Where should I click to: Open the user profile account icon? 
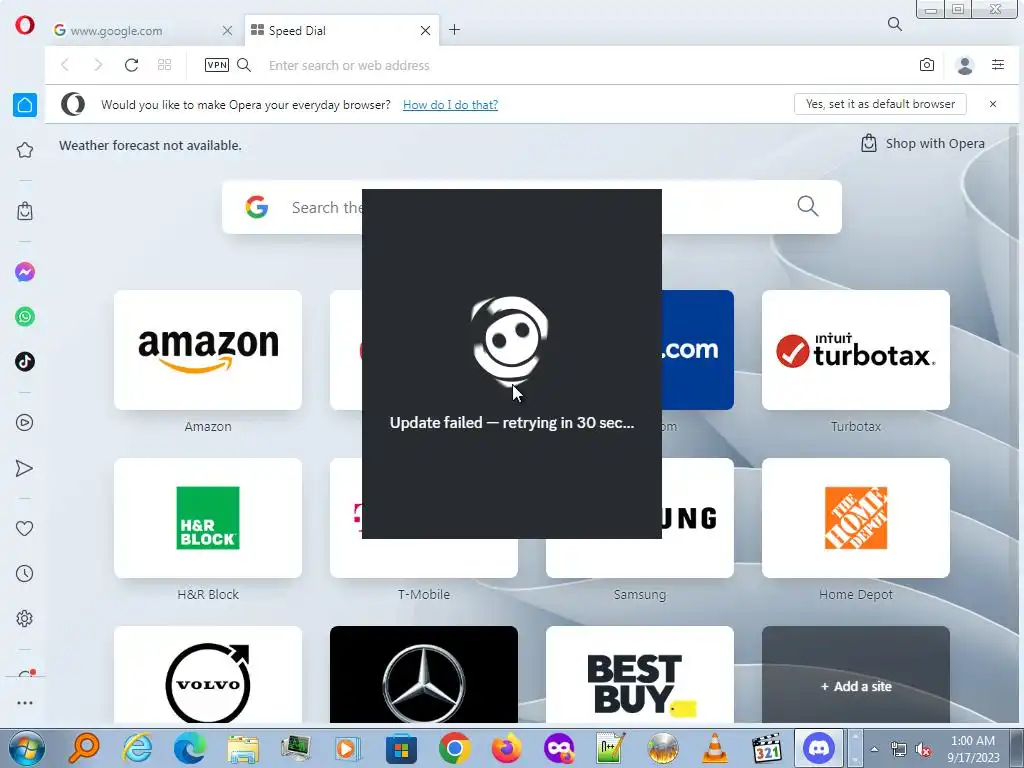pyautogui.click(x=965, y=65)
